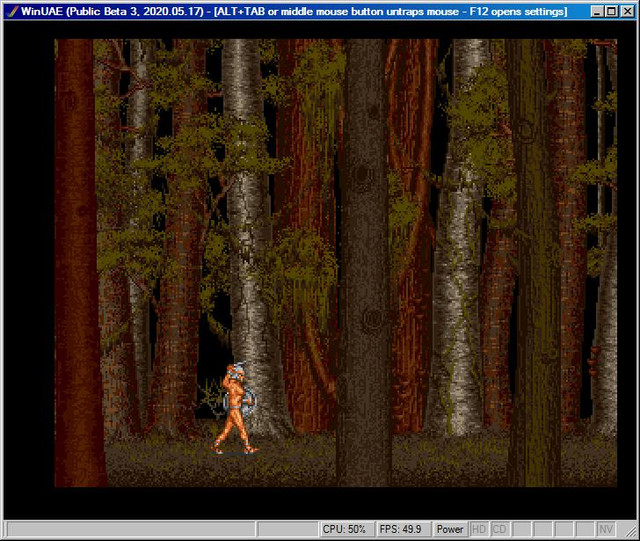Minimize the WinUAE window

click(x=598, y=11)
